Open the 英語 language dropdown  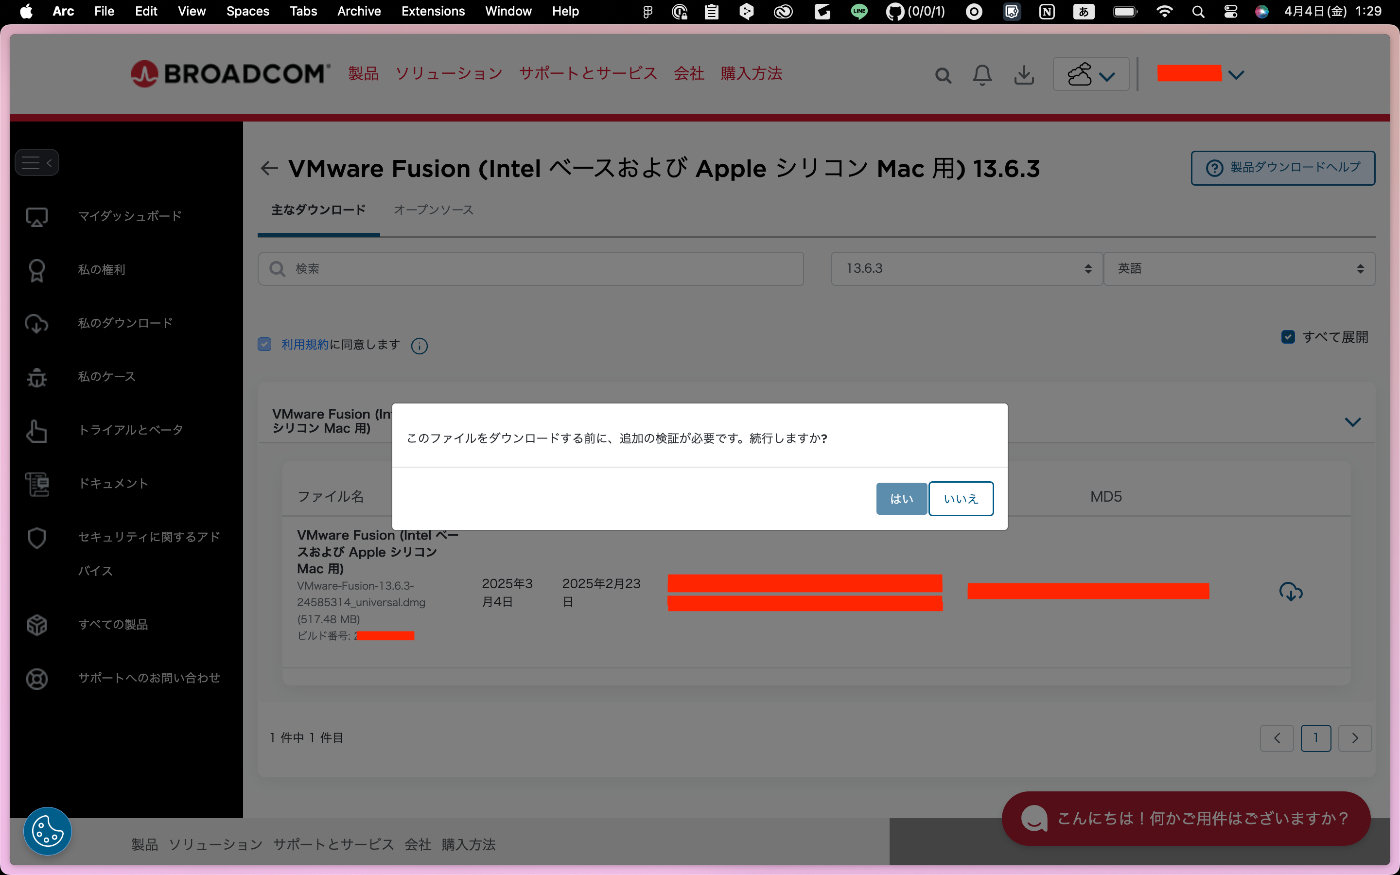[x=1240, y=269]
